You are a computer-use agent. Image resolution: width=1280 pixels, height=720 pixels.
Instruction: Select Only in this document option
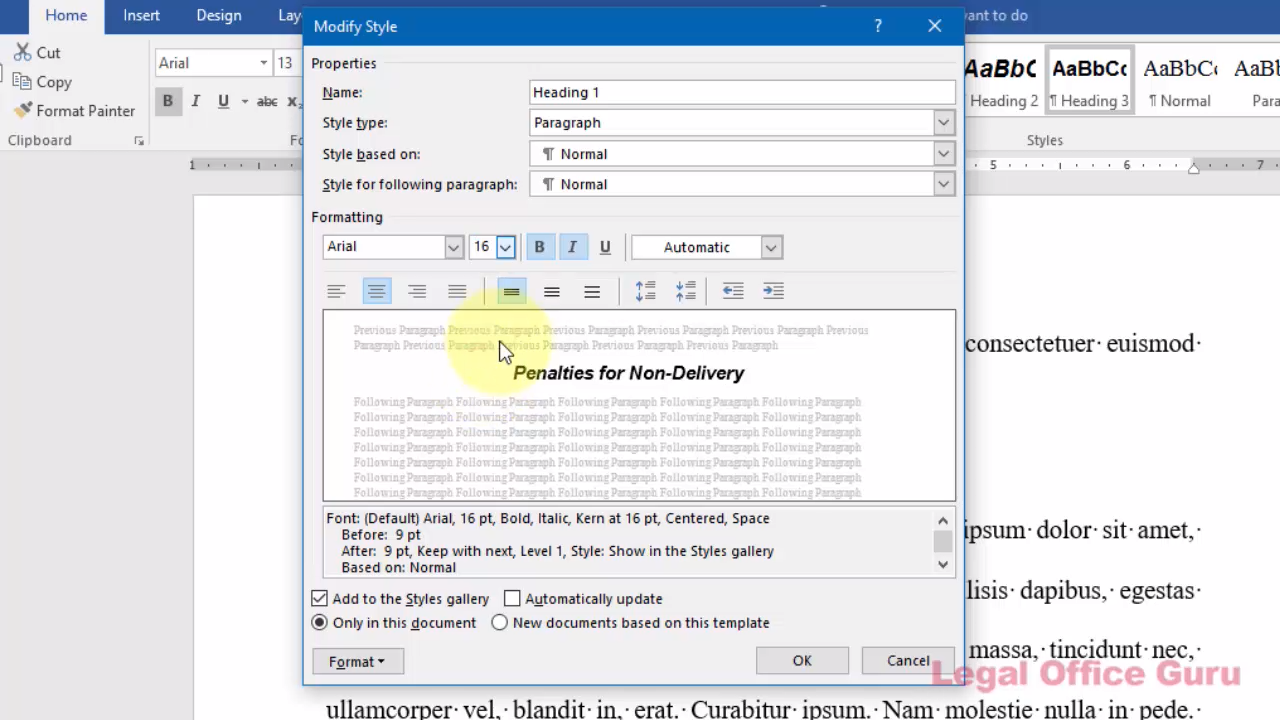[319, 622]
